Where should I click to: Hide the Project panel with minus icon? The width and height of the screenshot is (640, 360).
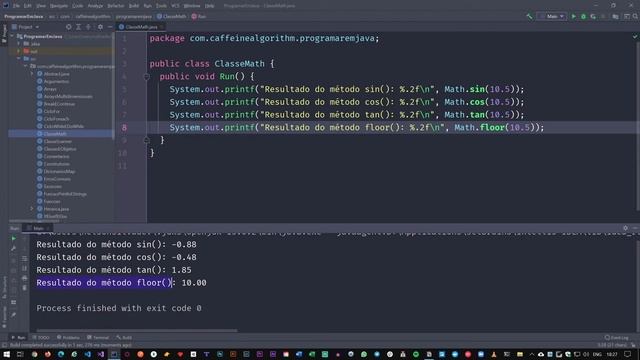pyautogui.click(x=110, y=27)
